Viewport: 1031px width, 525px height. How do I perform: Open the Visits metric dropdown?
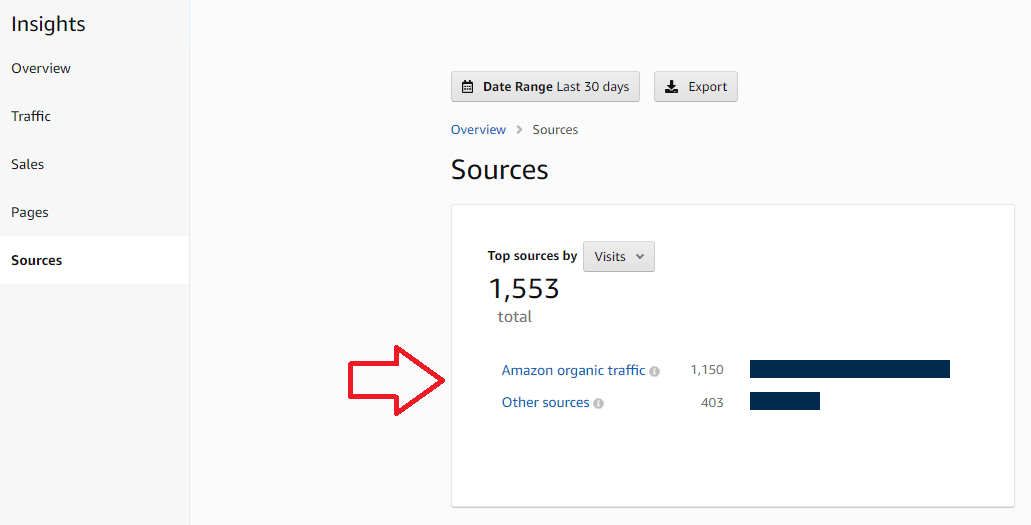point(619,257)
